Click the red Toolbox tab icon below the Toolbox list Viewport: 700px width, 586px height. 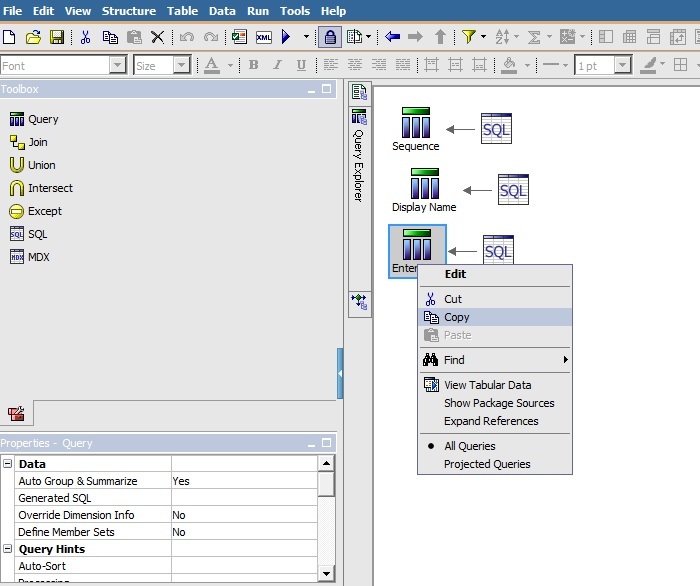pos(17,413)
